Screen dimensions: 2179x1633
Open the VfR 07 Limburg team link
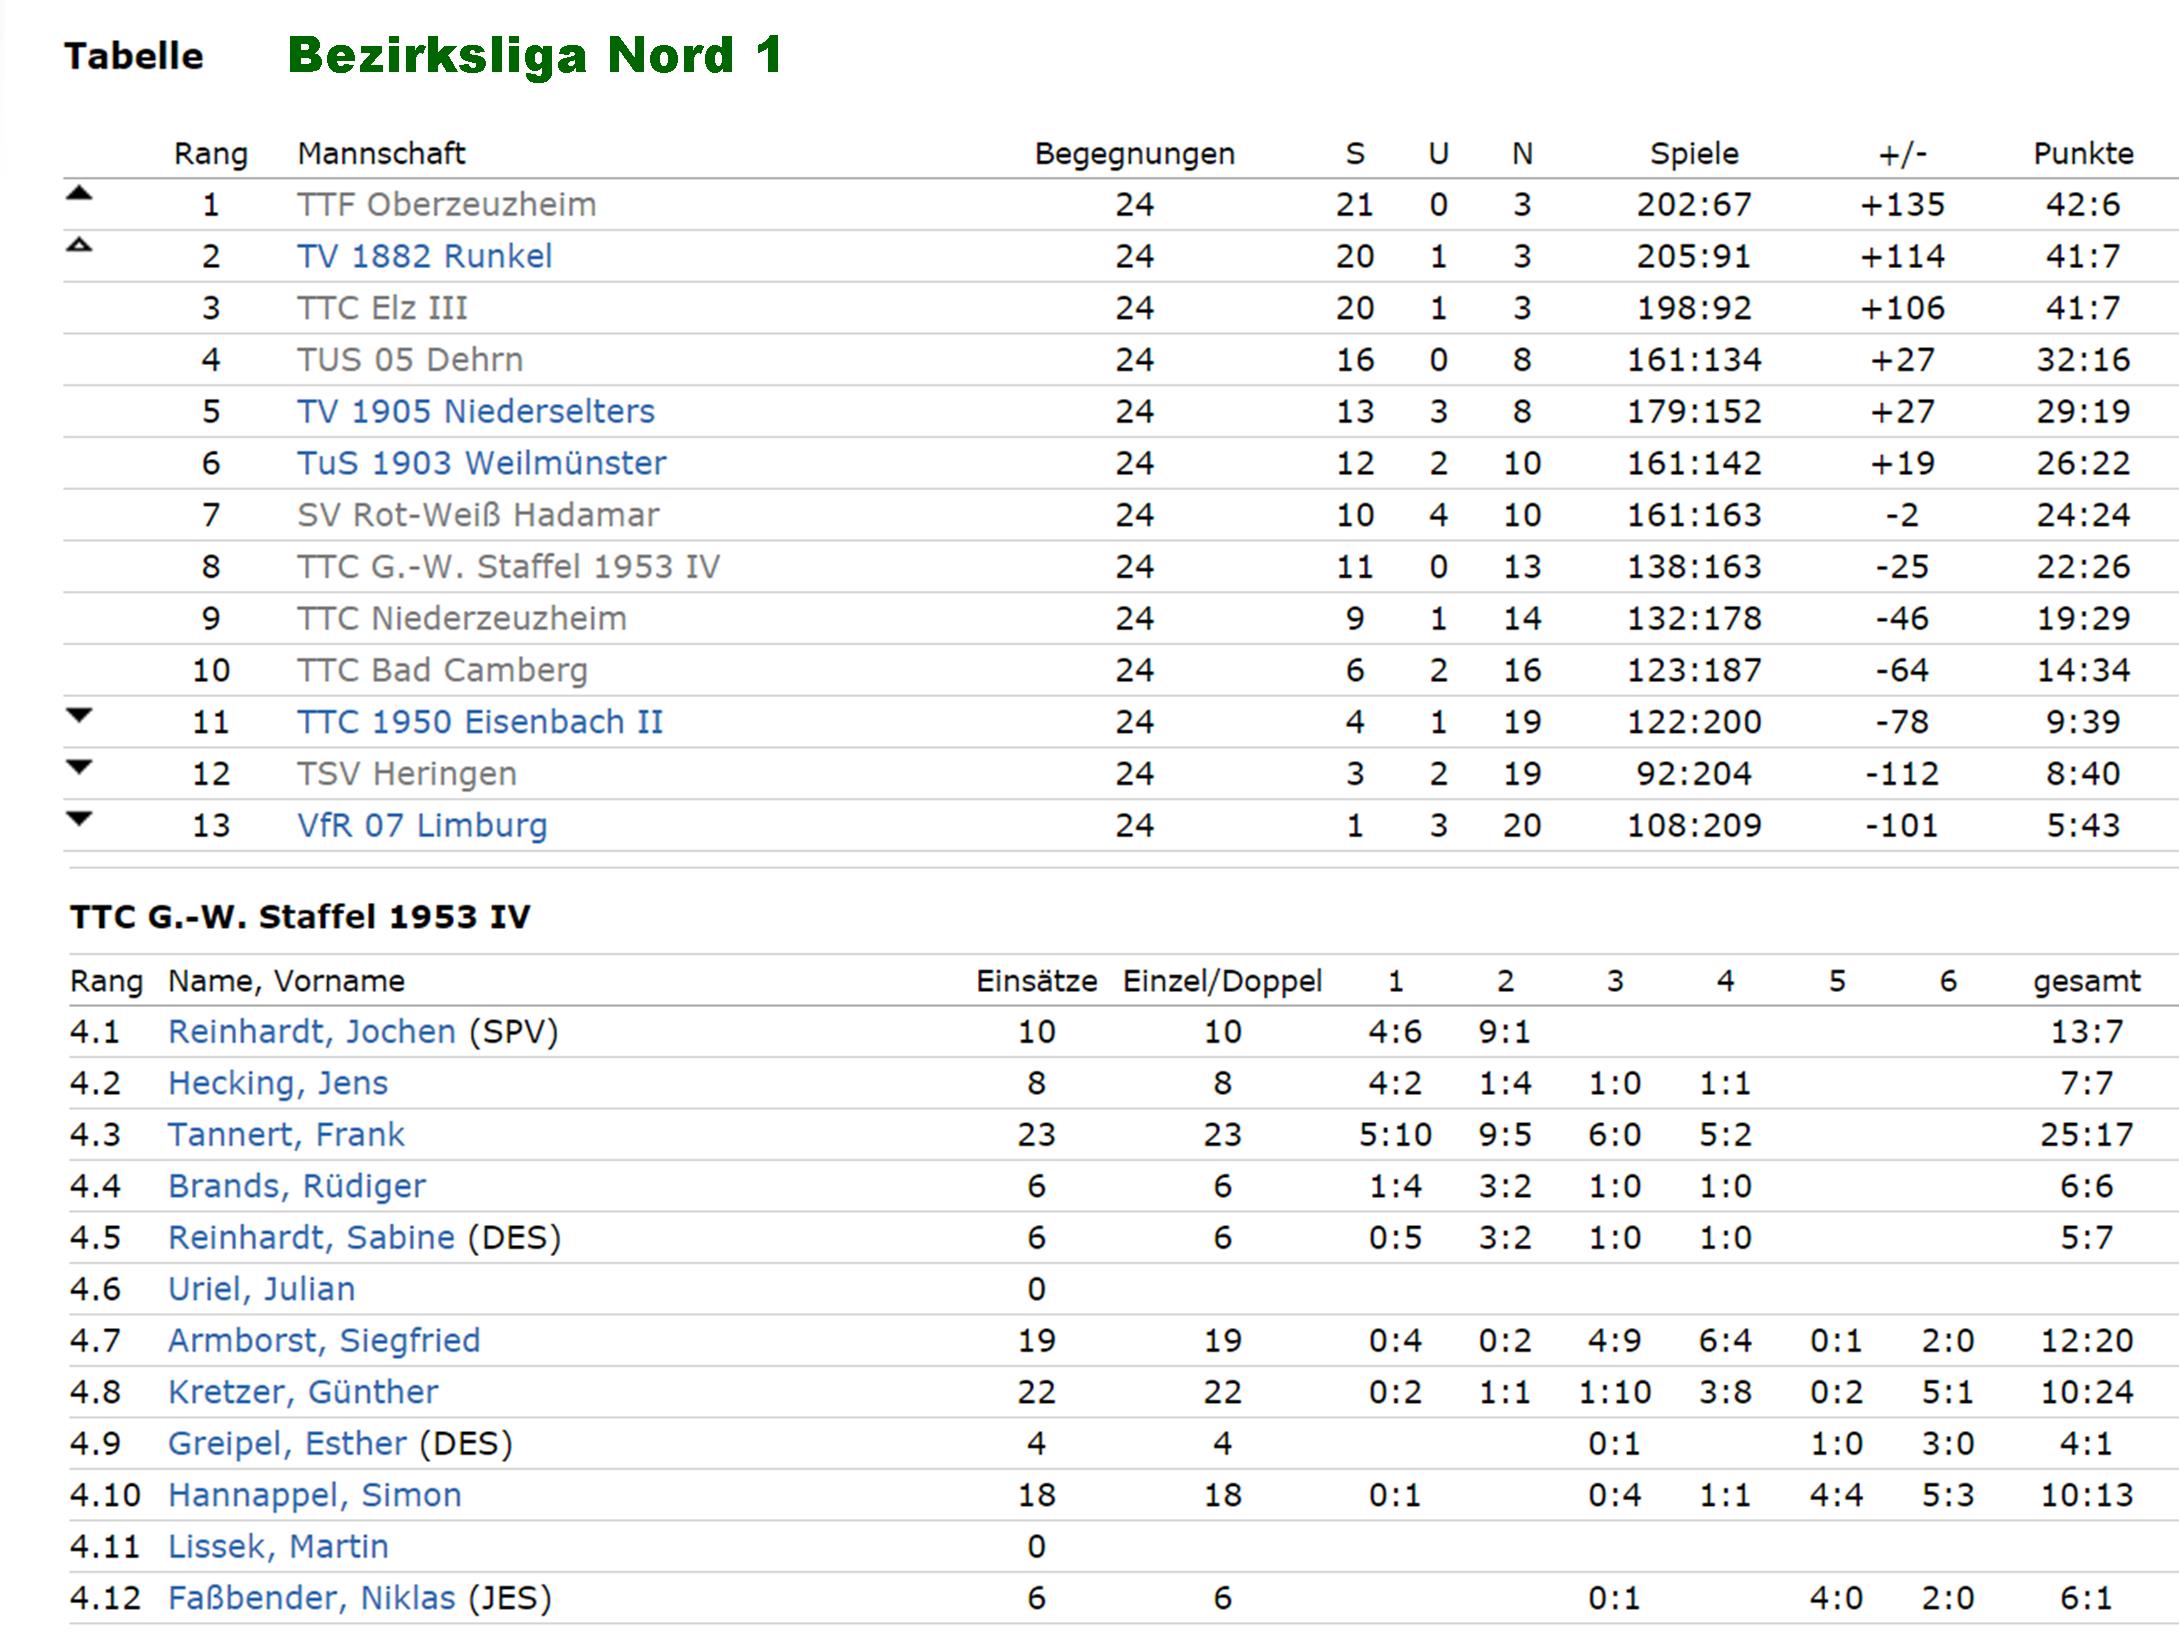point(422,826)
